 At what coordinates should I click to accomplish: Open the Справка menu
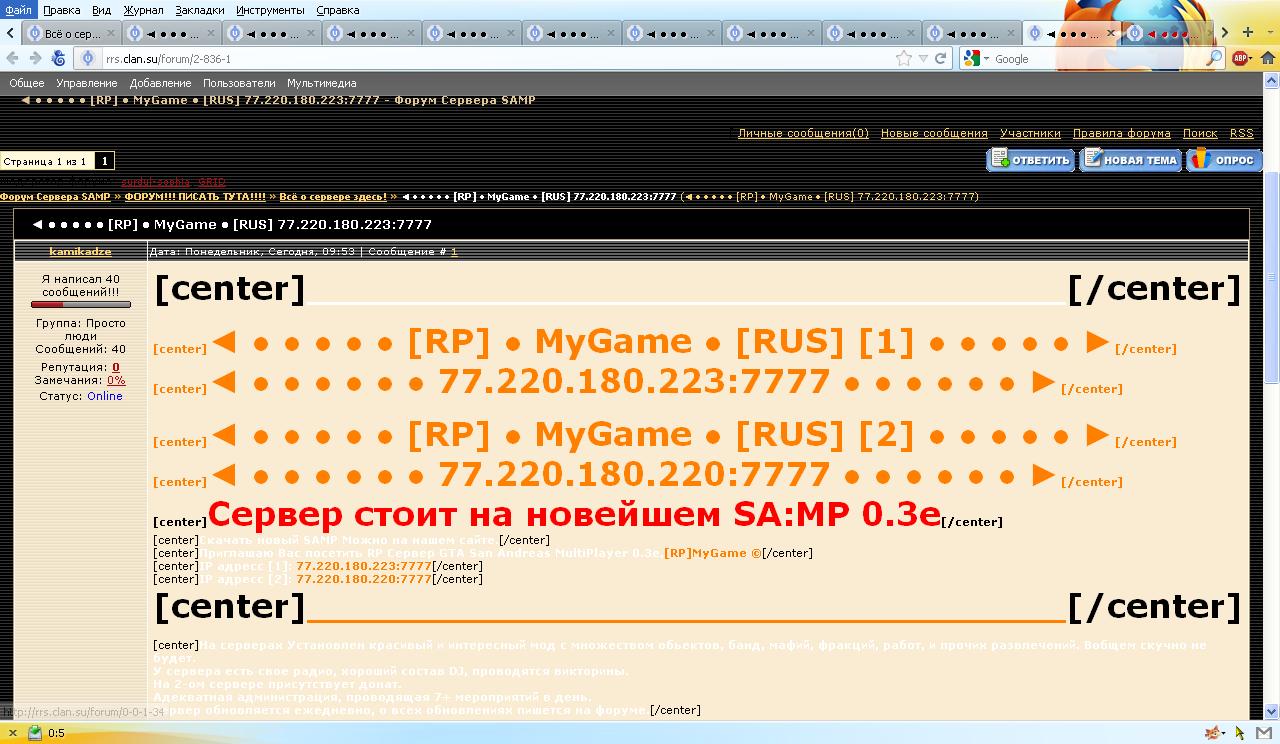(337, 10)
